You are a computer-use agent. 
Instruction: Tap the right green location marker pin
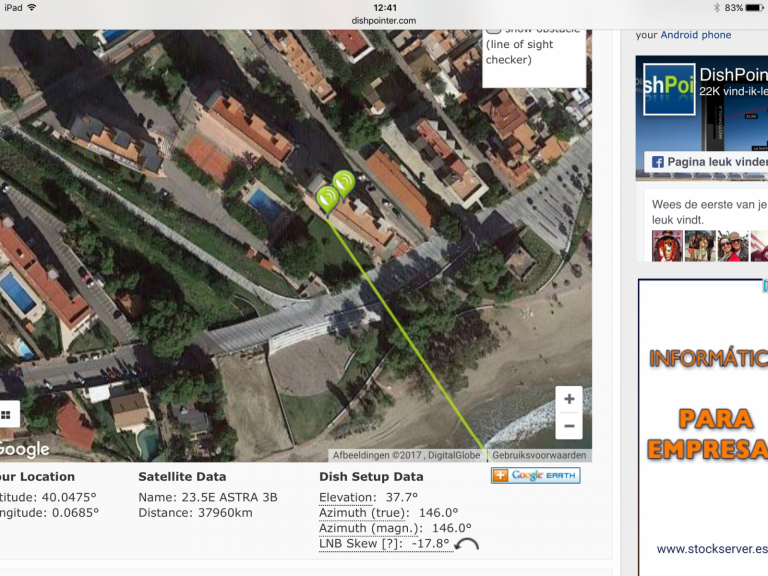(x=344, y=183)
